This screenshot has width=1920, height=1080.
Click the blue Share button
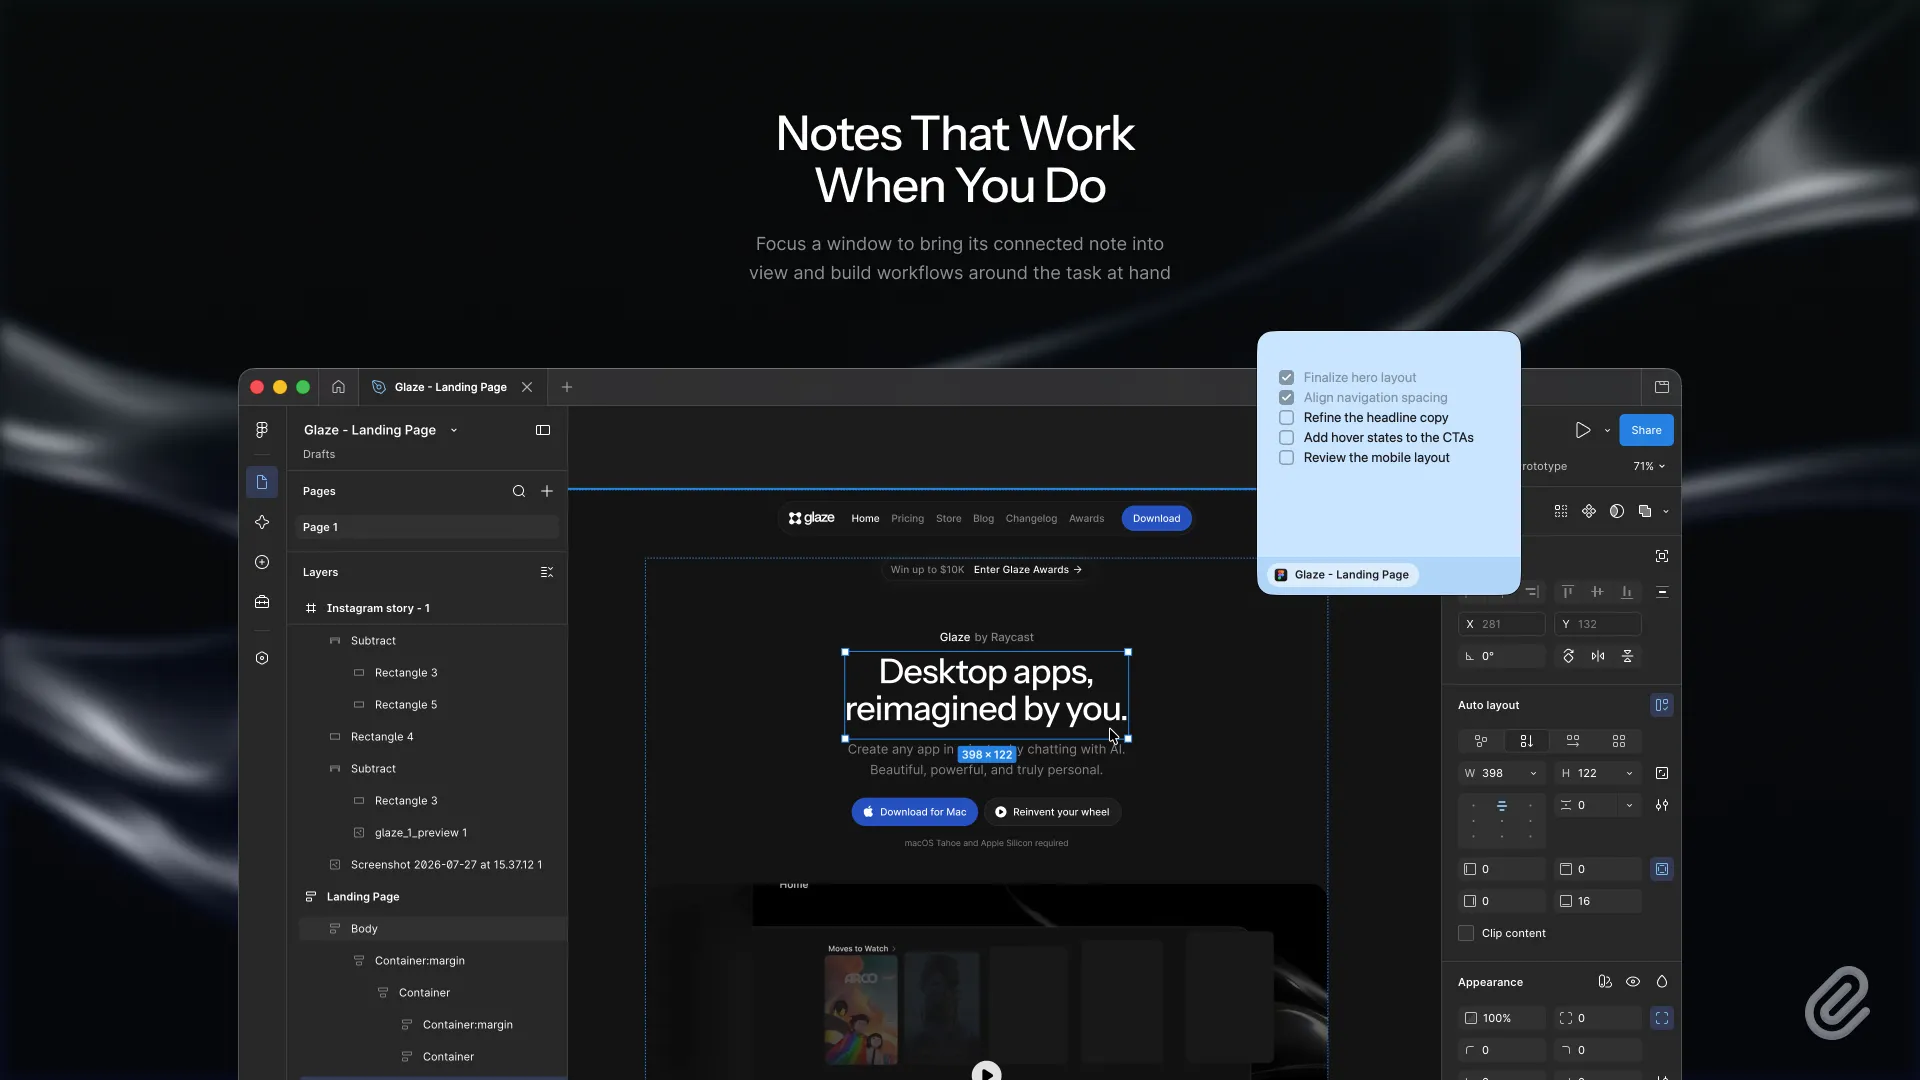1646,430
